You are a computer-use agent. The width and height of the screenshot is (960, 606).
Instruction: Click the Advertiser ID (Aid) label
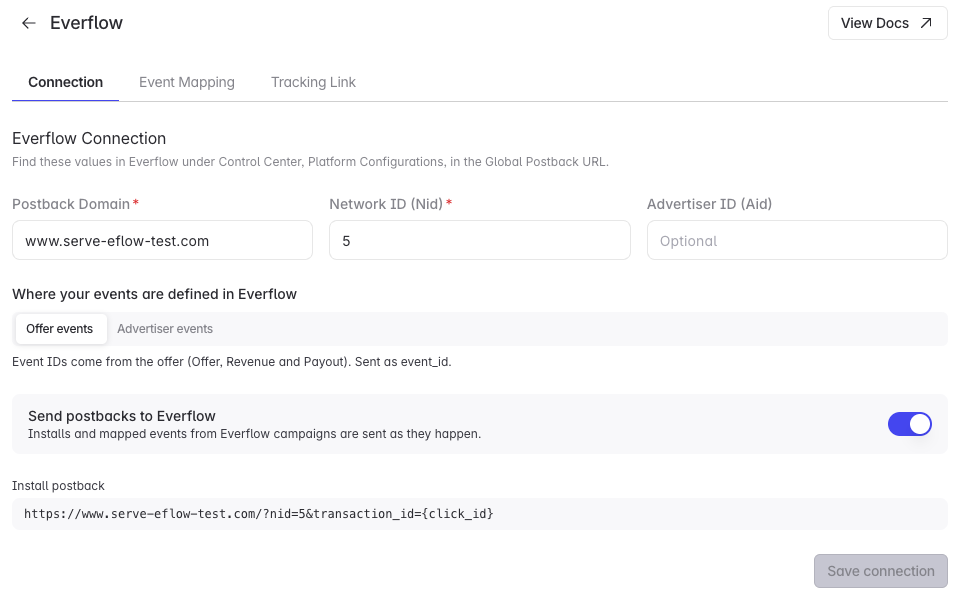tap(710, 204)
